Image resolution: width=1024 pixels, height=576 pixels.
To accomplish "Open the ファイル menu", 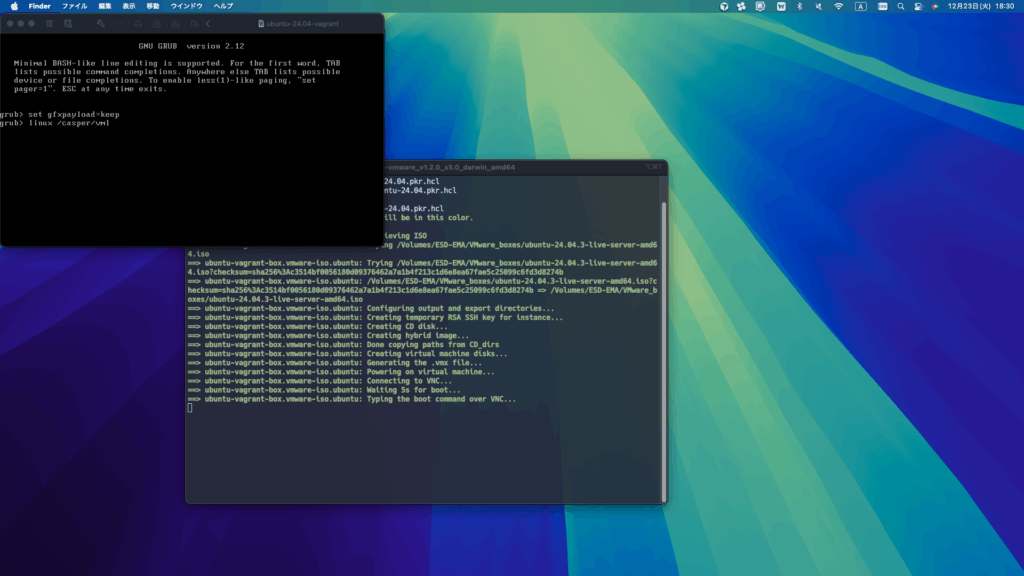I will pyautogui.click(x=75, y=6).
